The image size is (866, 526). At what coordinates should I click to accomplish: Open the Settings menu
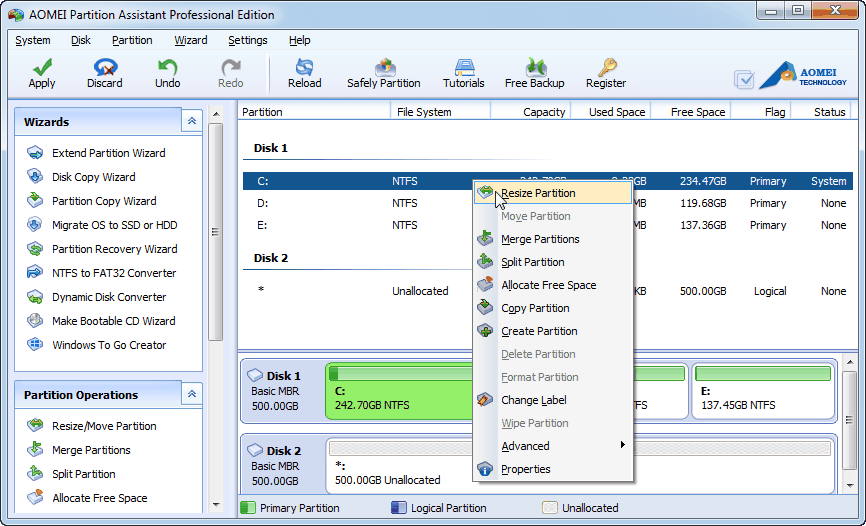point(247,40)
